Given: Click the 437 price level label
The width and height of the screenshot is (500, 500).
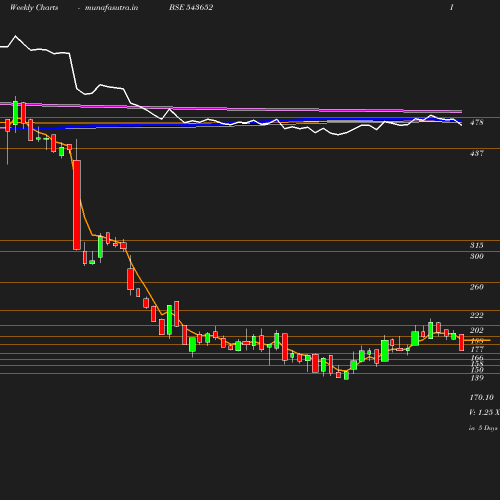Looking at the screenshot, I should (476, 153).
